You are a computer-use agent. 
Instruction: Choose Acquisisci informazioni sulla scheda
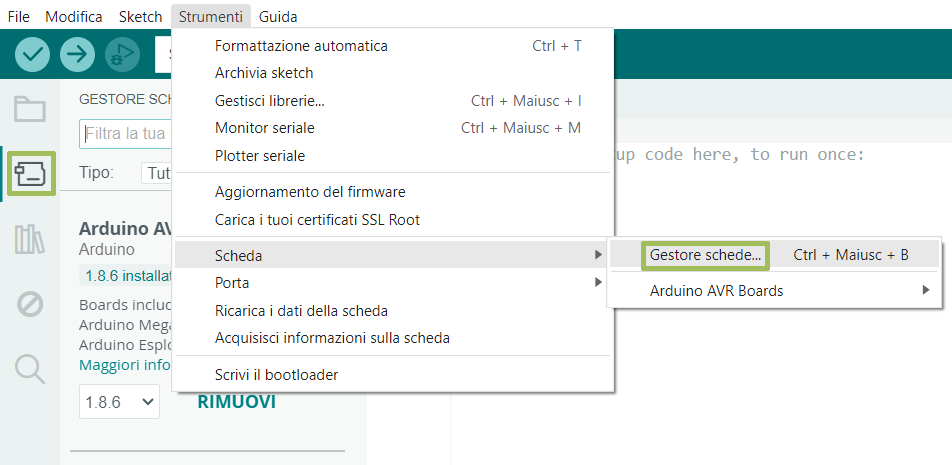tap(393, 338)
